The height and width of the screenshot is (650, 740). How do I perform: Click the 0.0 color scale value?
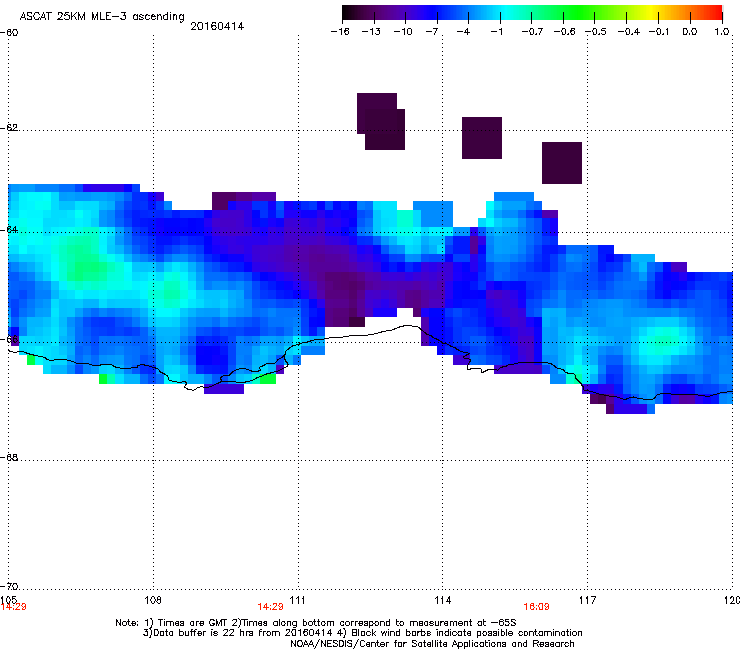click(x=690, y=32)
